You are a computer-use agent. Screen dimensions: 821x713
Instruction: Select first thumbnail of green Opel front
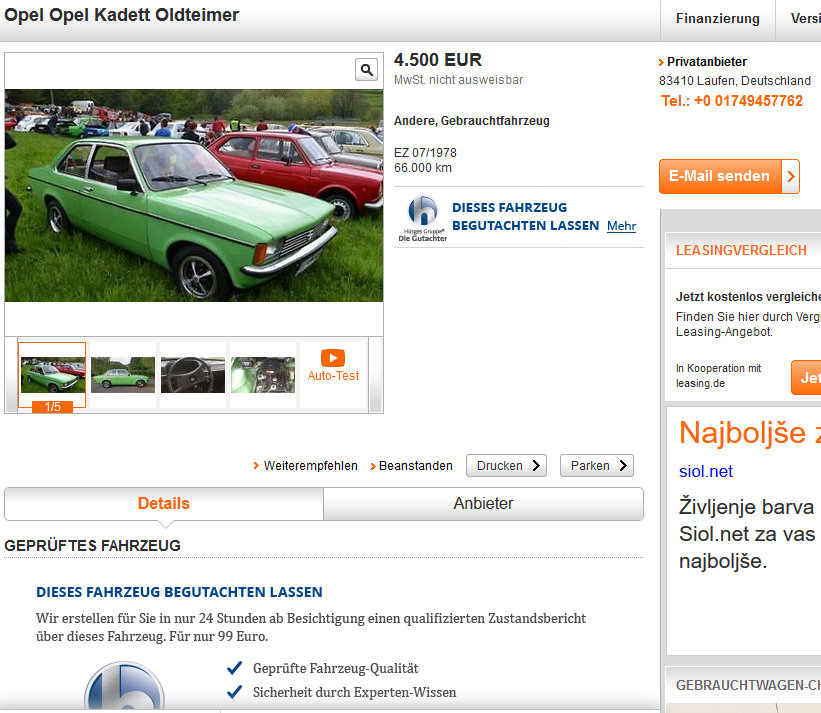pos(52,375)
